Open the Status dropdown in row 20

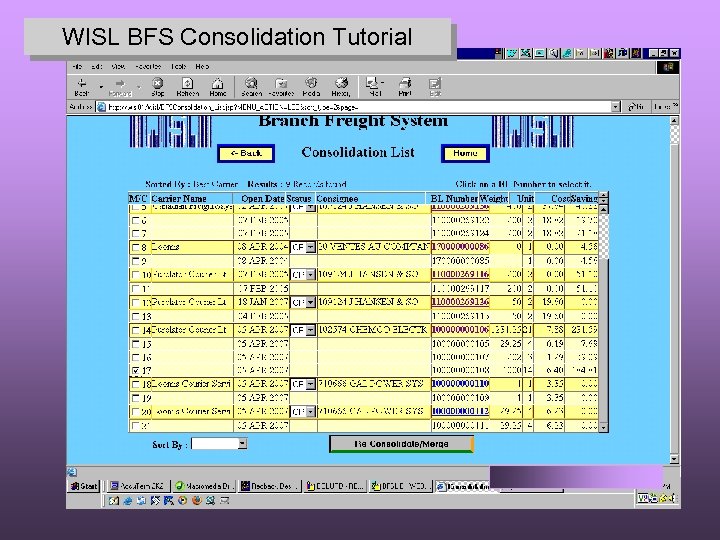[x=311, y=412]
